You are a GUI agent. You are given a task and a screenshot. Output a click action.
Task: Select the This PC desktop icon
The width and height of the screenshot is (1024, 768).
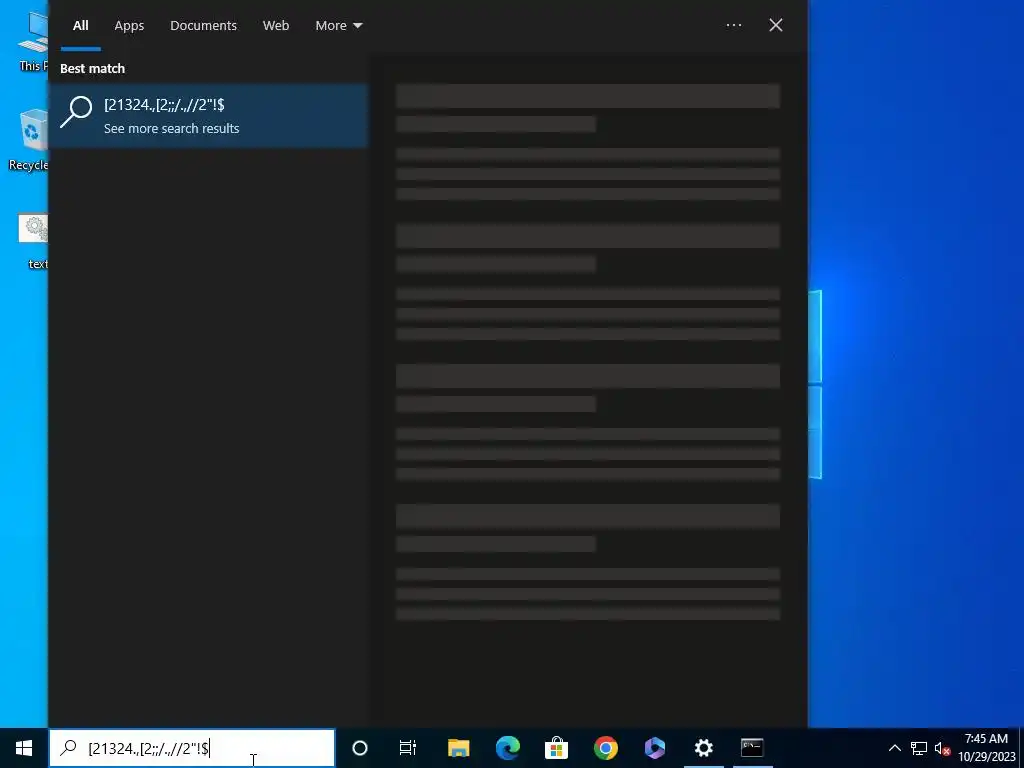click(x=33, y=40)
